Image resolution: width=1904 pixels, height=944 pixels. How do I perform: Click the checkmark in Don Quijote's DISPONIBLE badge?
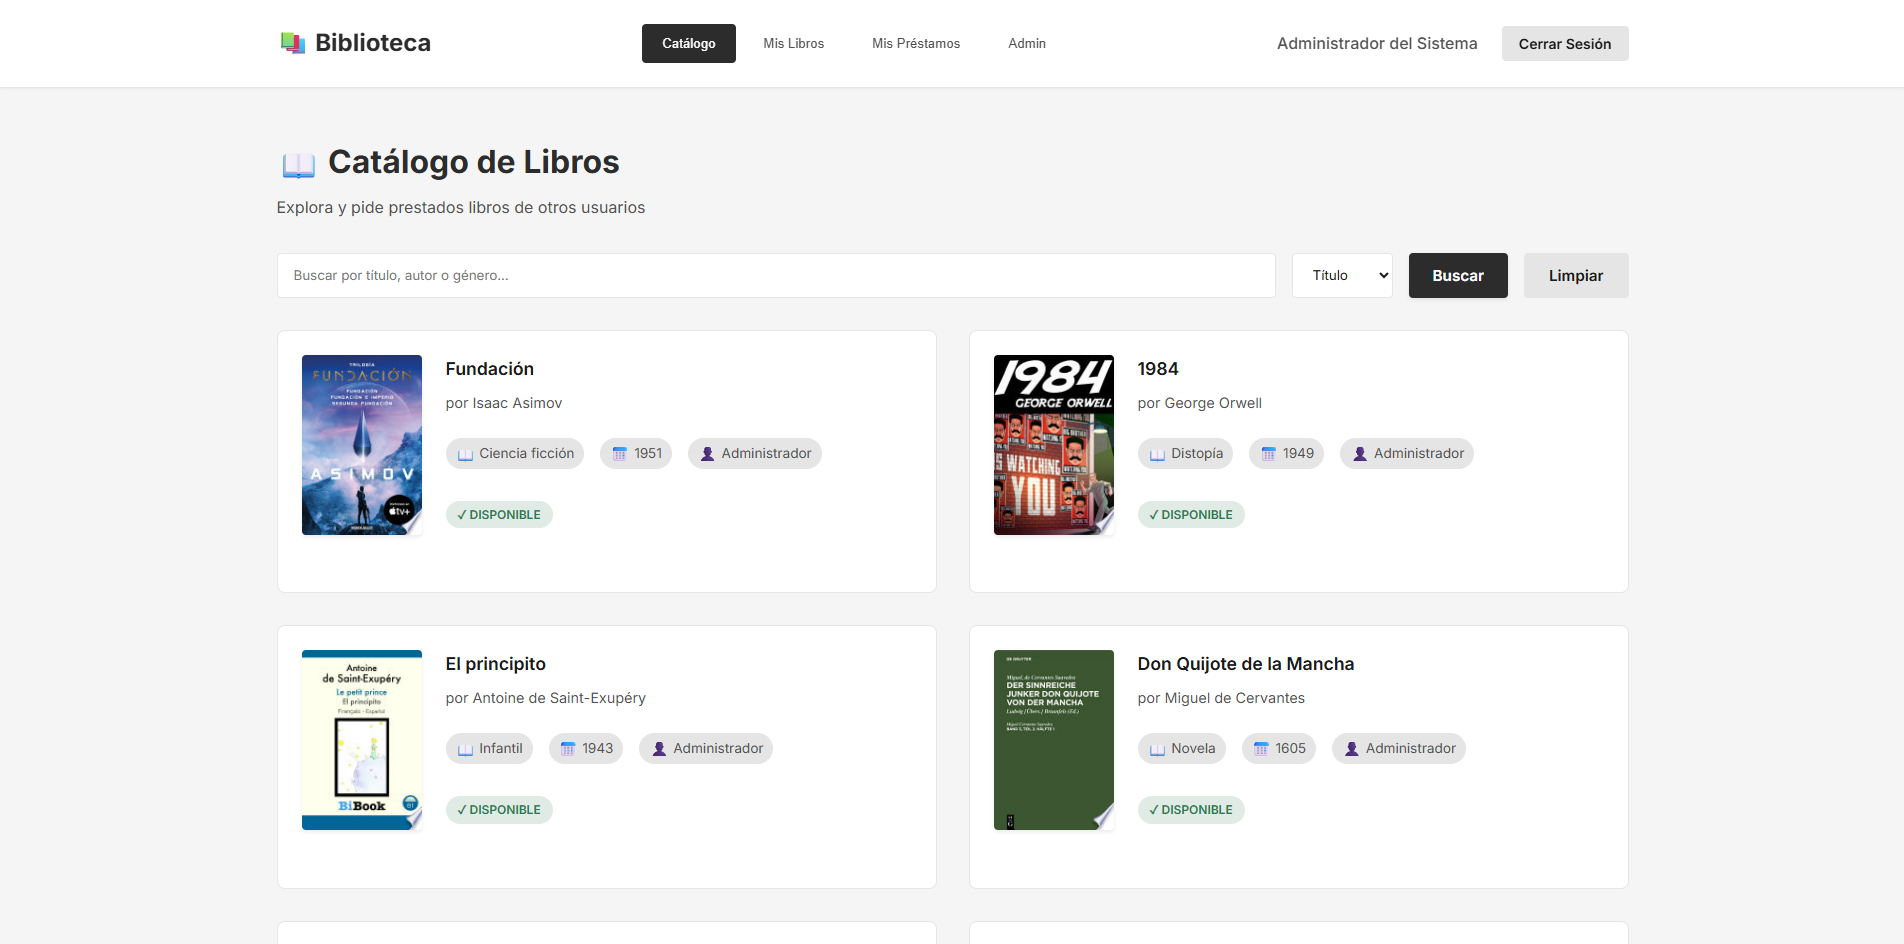tap(1154, 809)
